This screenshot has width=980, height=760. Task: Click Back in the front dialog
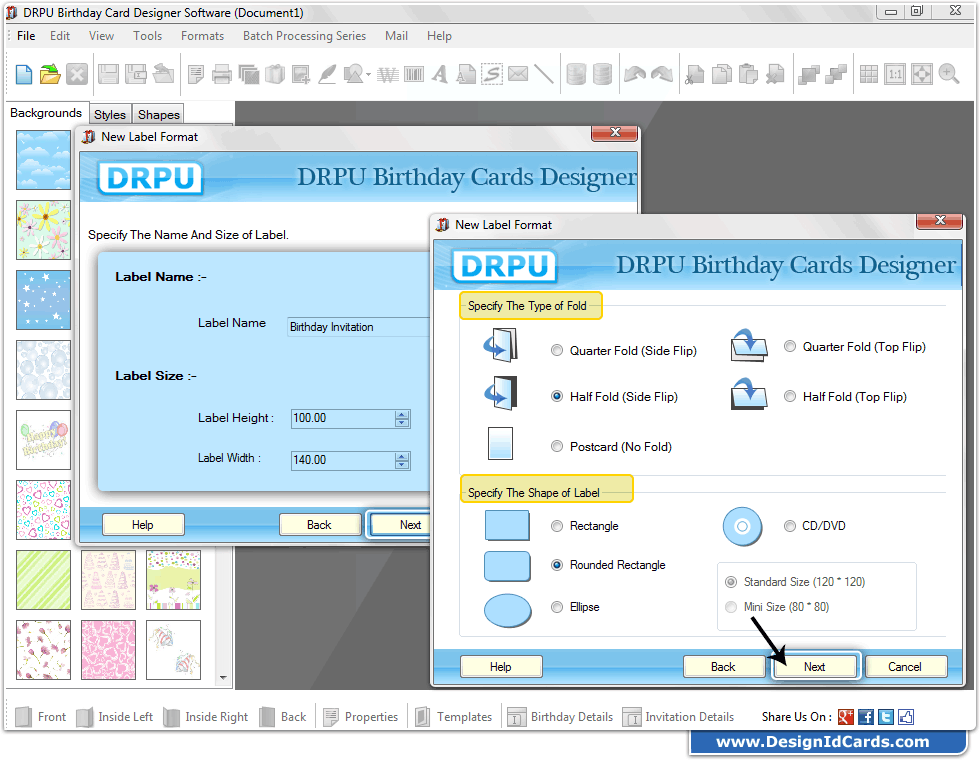[x=723, y=666]
